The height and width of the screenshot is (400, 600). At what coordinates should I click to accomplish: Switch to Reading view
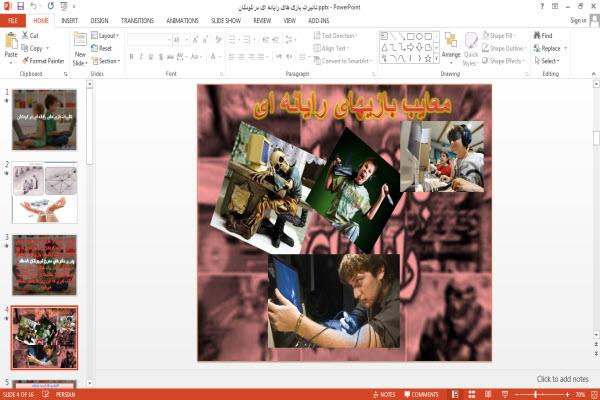click(x=488, y=394)
